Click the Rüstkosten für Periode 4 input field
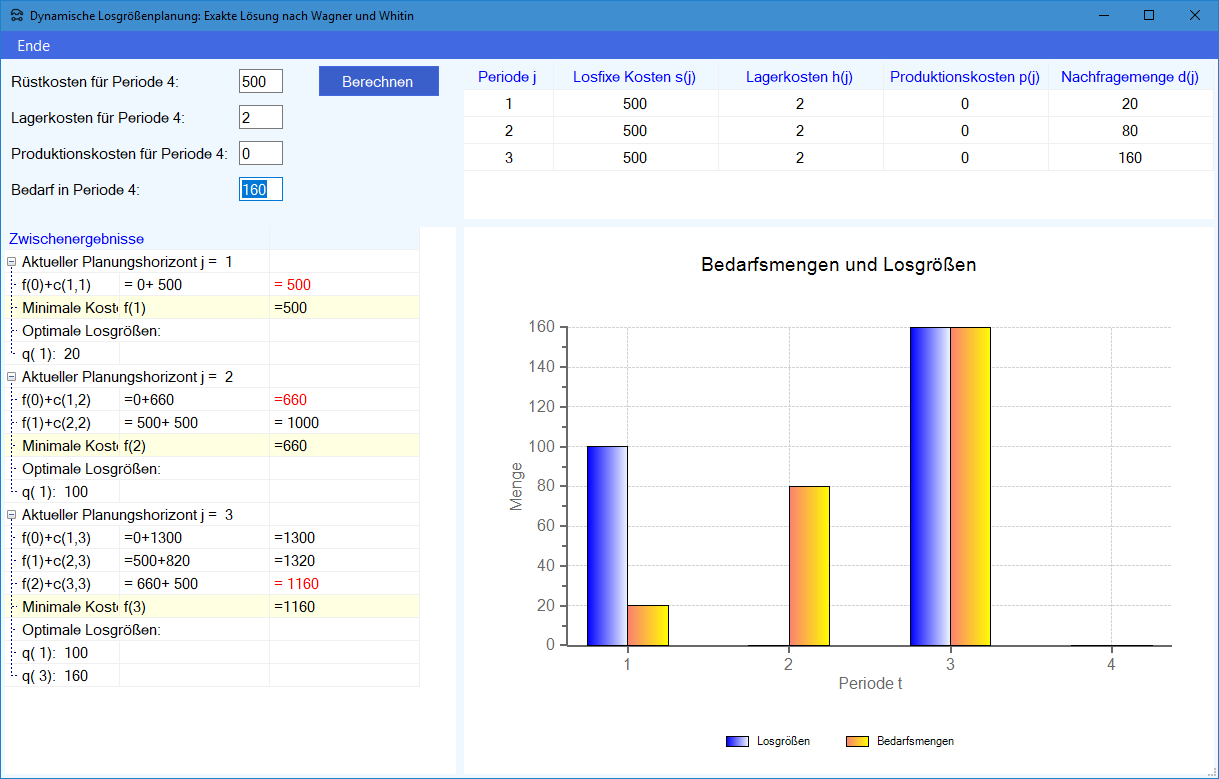 point(261,82)
